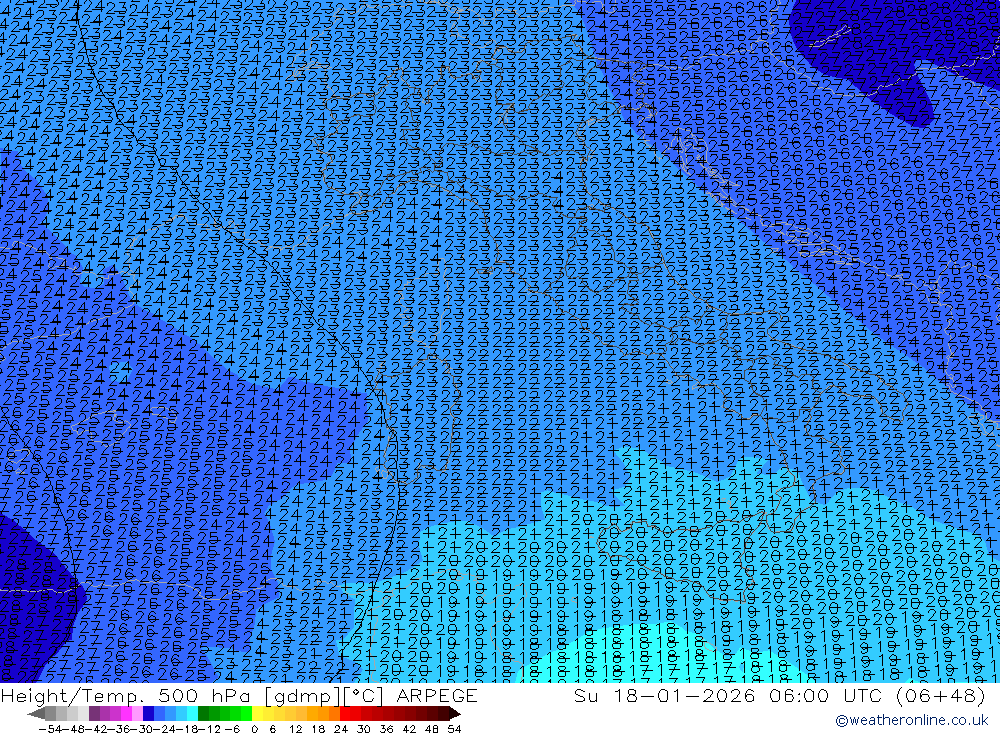1000x733 pixels.
Task: Click the bright yellow legend swatch above 0
Action: click(x=257, y=714)
